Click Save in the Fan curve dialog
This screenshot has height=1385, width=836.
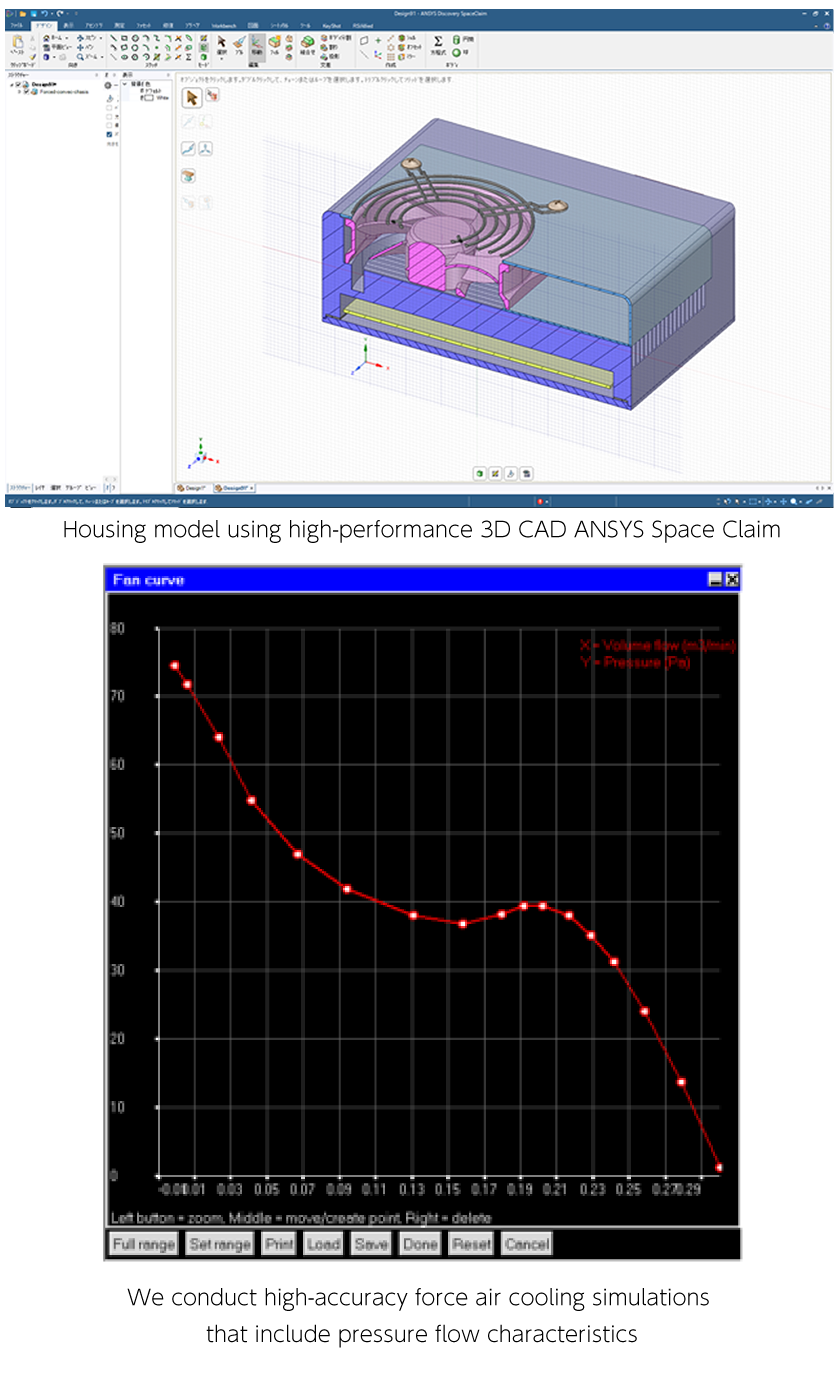[371, 1244]
